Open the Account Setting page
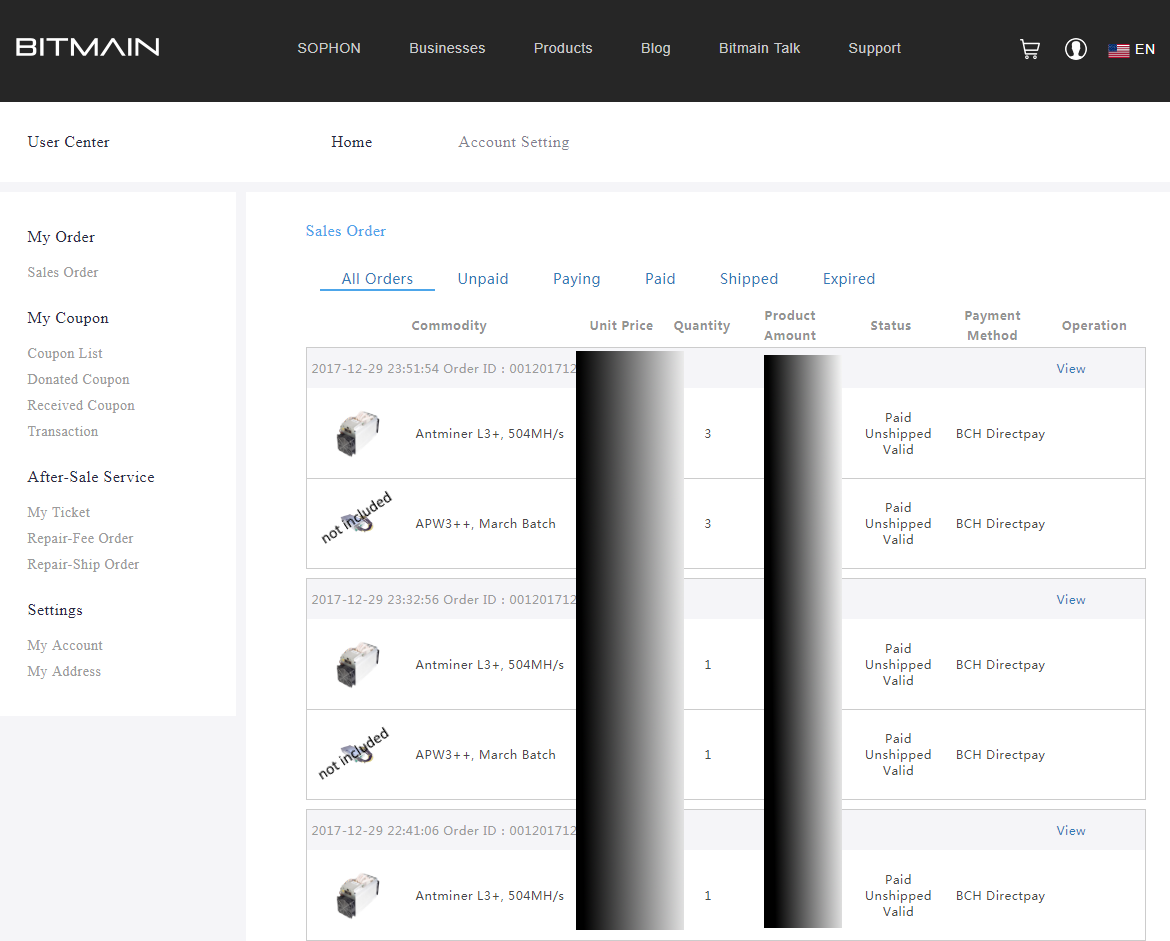The width and height of the screenshot is (1170, 941). click(x=513, y=142)
